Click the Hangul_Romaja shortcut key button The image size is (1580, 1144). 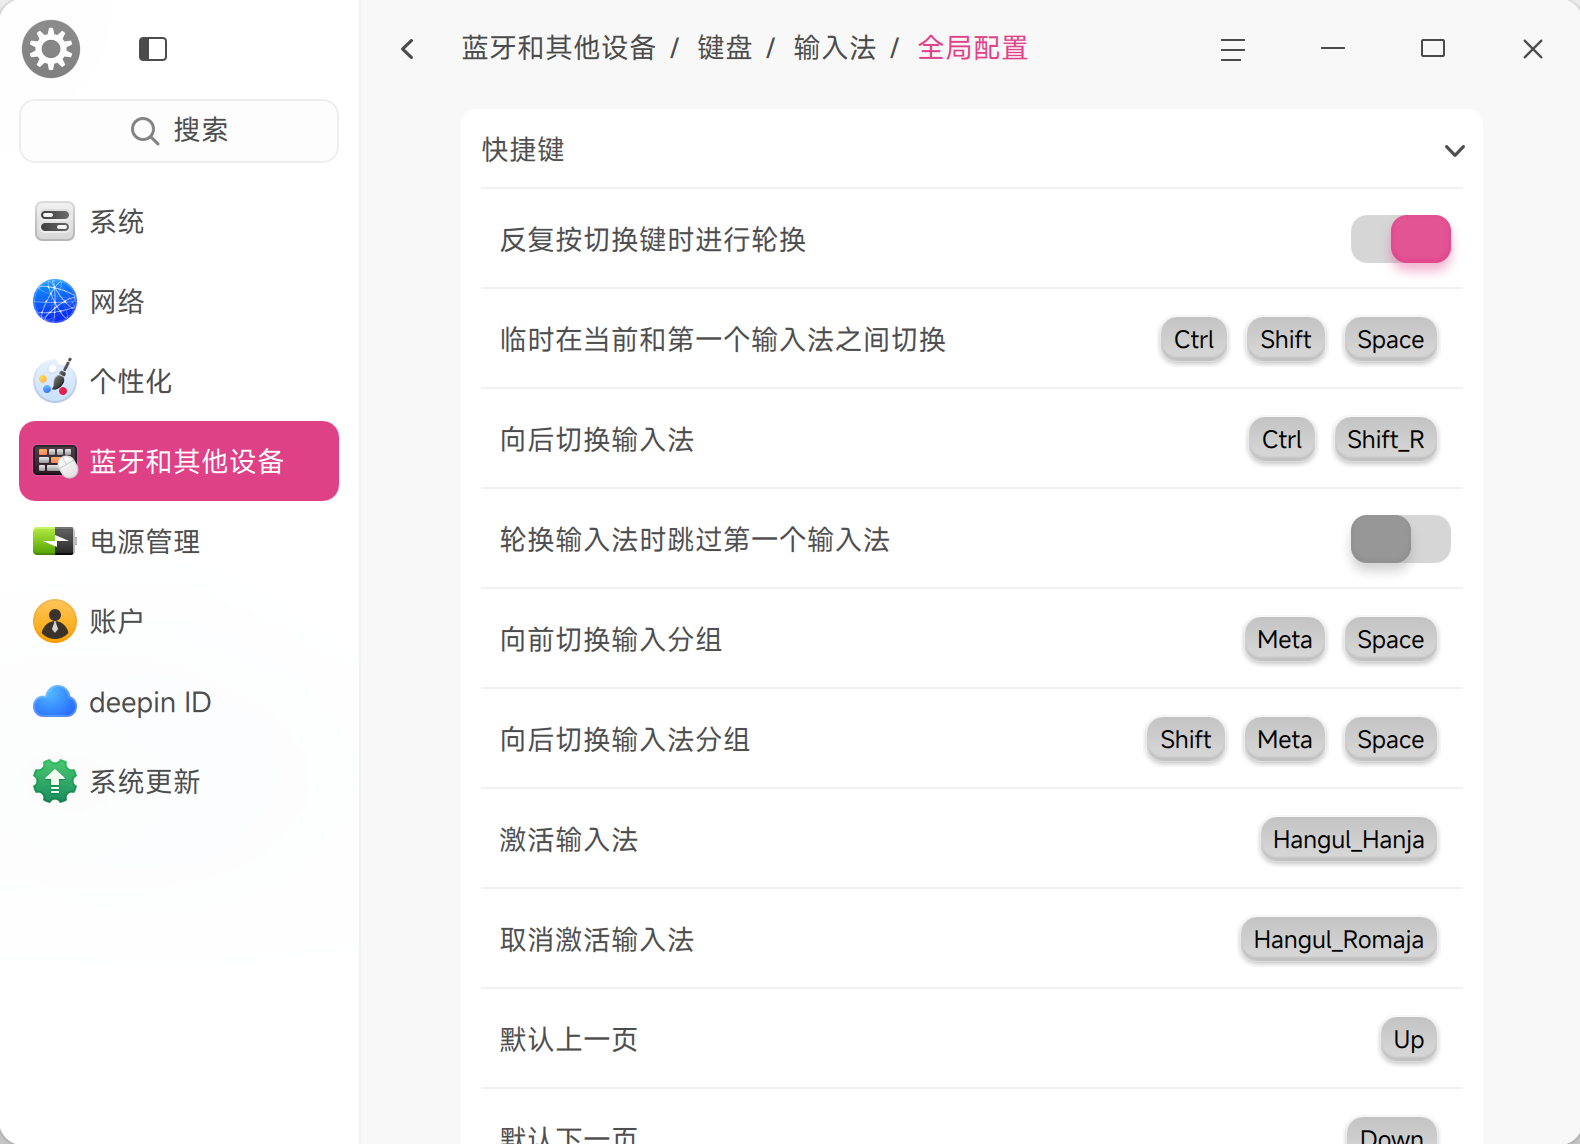(x=1338, y=939)
